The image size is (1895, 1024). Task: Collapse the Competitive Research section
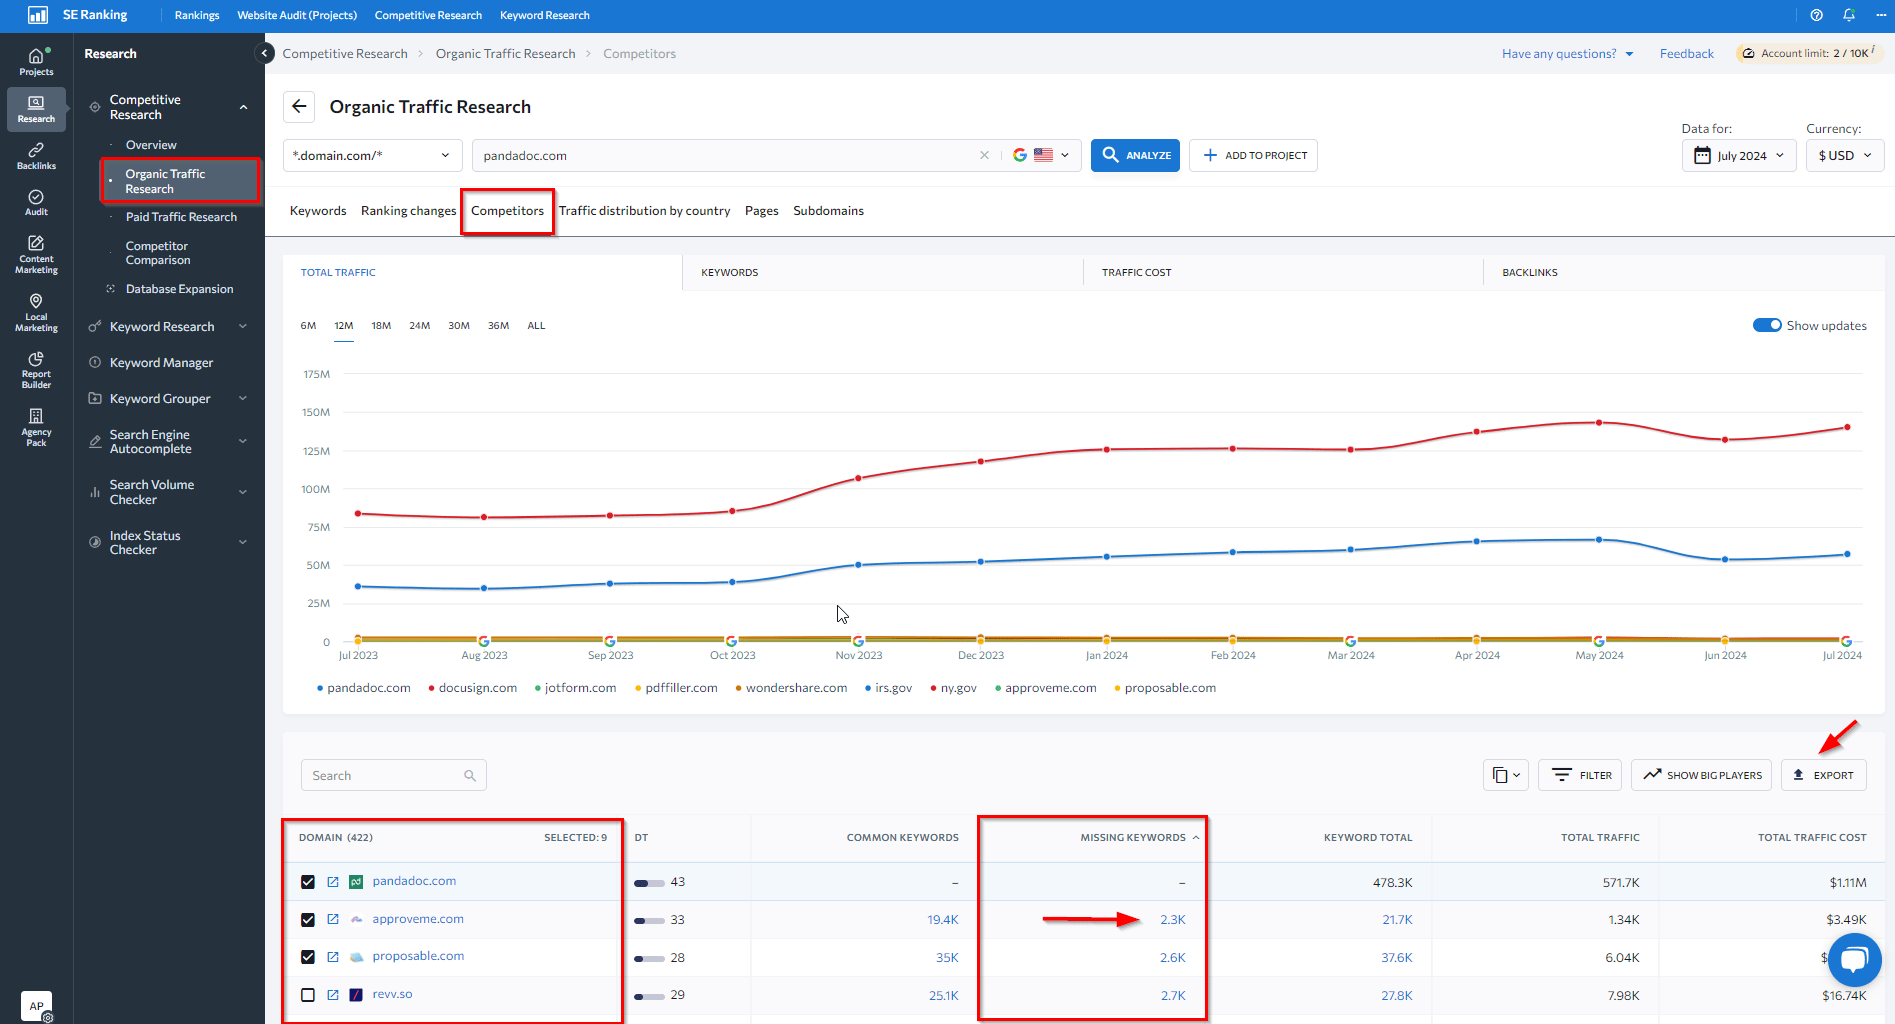pos(244,107)
